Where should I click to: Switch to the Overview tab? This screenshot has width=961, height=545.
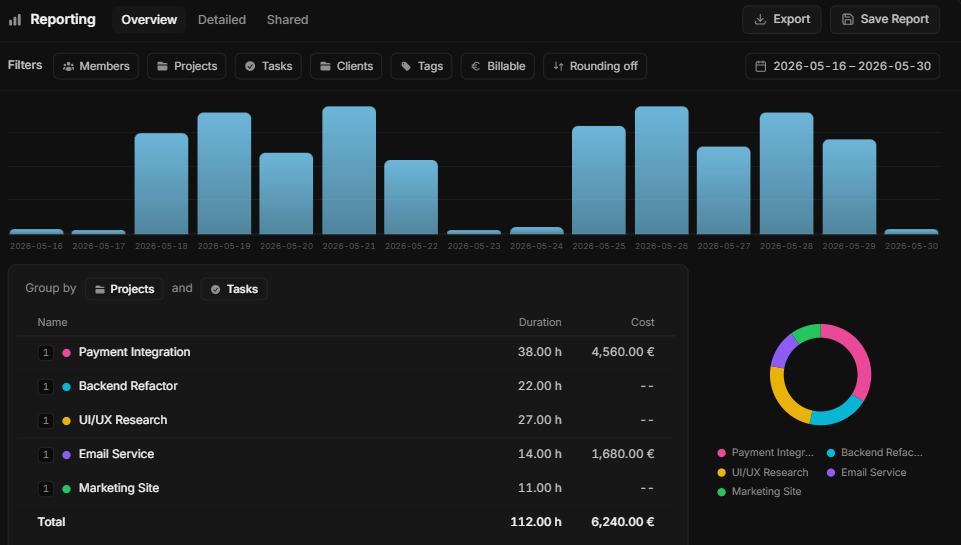[149, 20]
